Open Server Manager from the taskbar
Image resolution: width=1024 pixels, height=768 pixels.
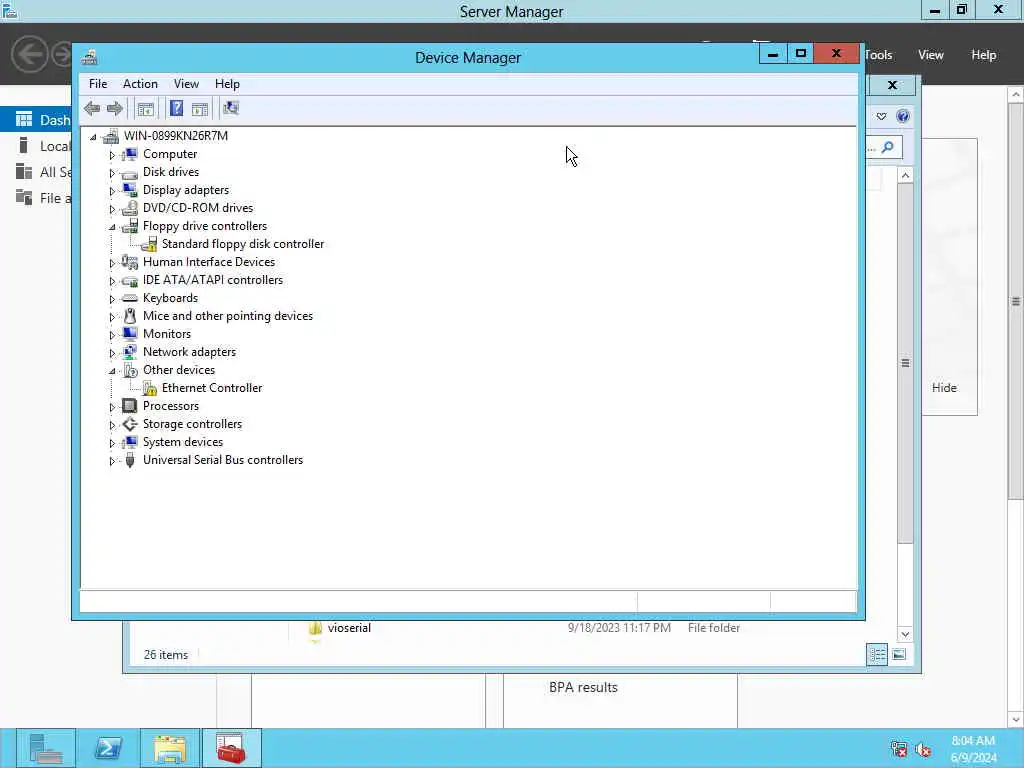pyautogui.click(x=46, y=748)
